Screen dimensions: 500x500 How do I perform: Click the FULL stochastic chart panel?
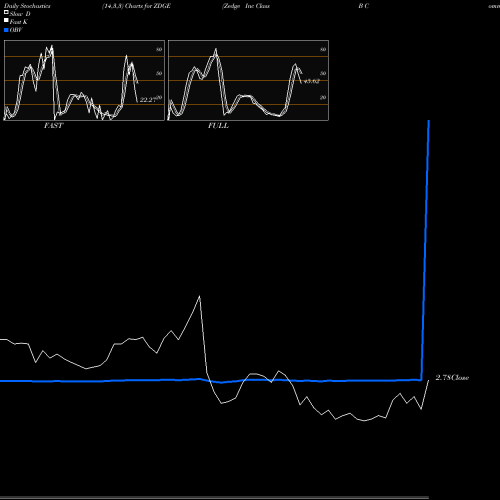point(248,80)
